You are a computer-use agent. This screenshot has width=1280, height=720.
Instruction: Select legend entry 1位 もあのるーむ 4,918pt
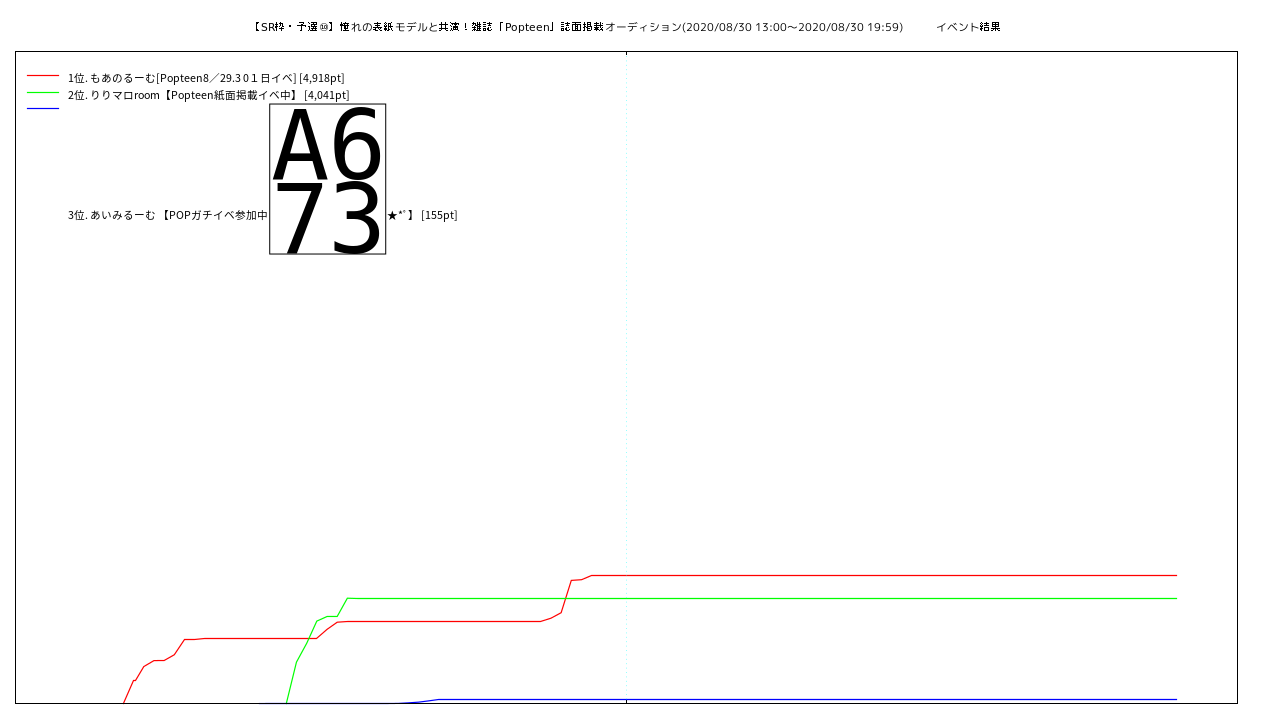point(206,78)
